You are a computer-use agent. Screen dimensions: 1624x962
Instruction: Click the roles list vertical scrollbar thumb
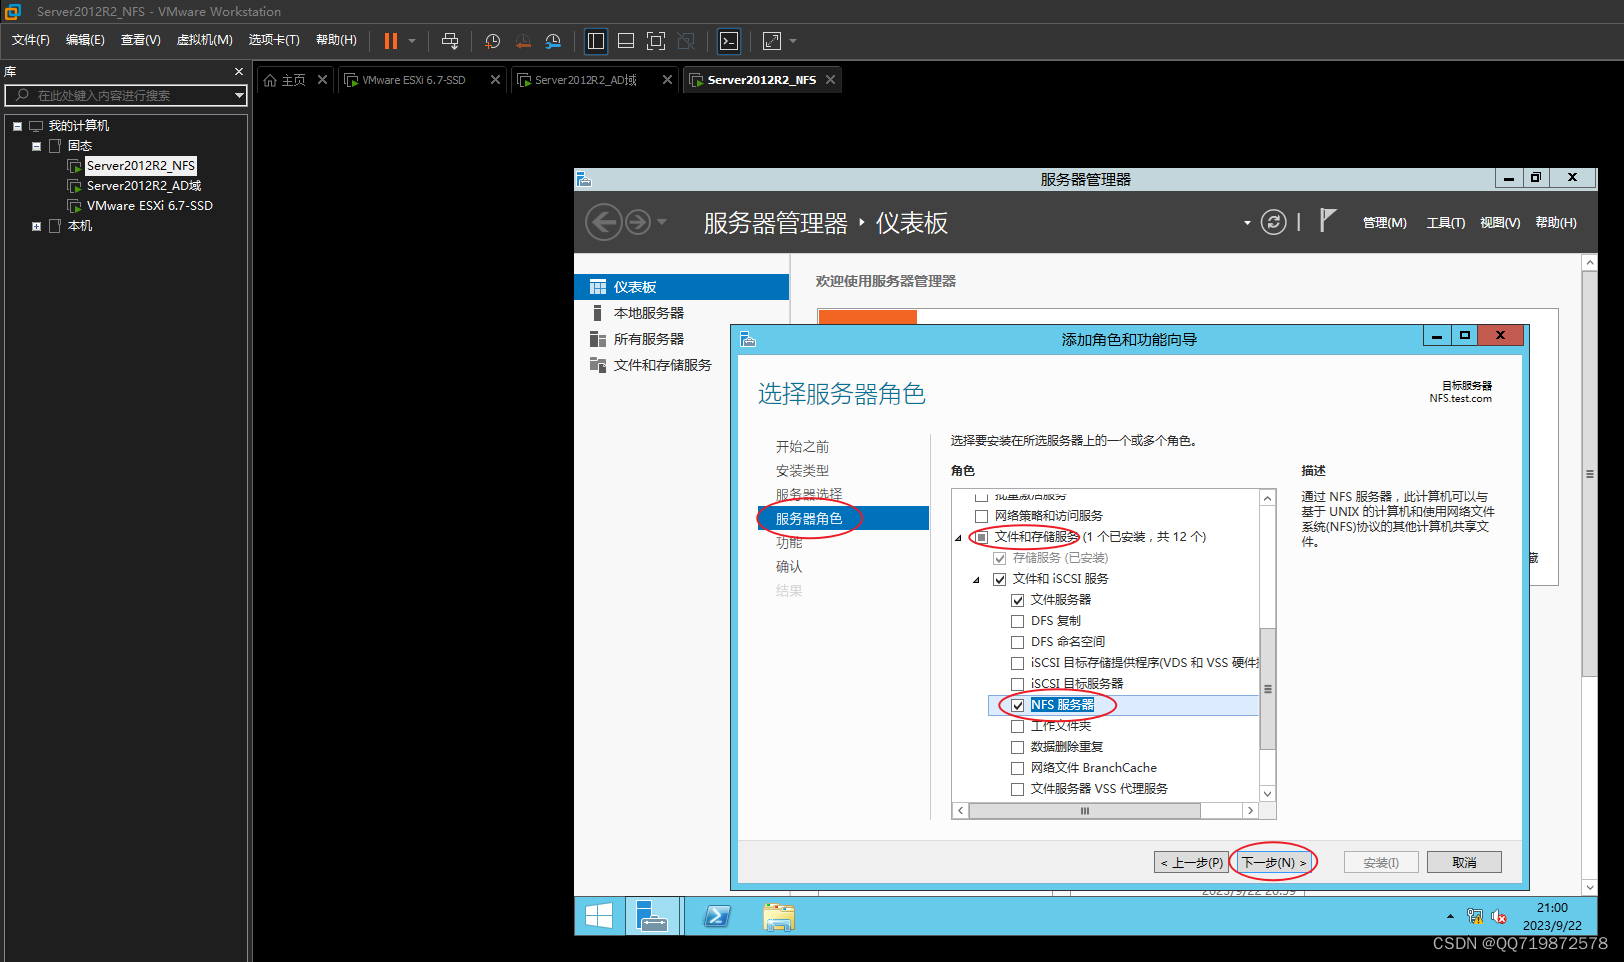click(1267, 689)
